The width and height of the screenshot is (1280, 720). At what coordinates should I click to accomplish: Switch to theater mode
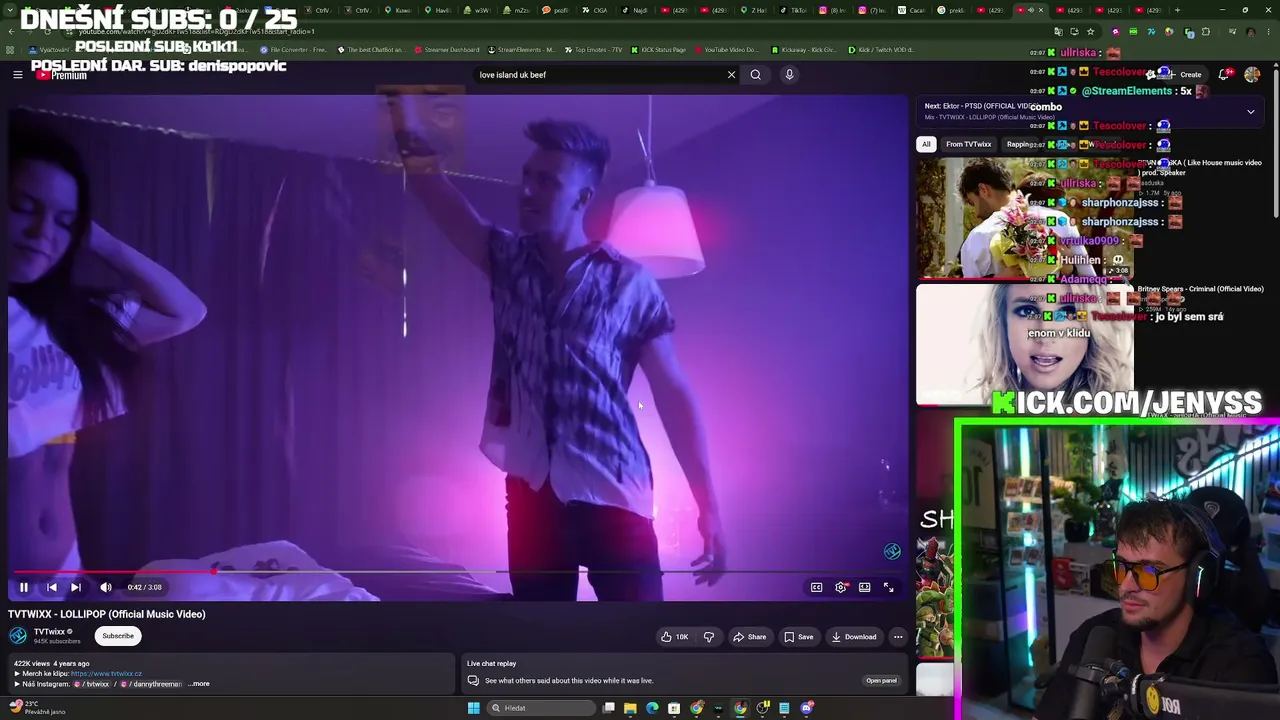[x=865, y=587]
